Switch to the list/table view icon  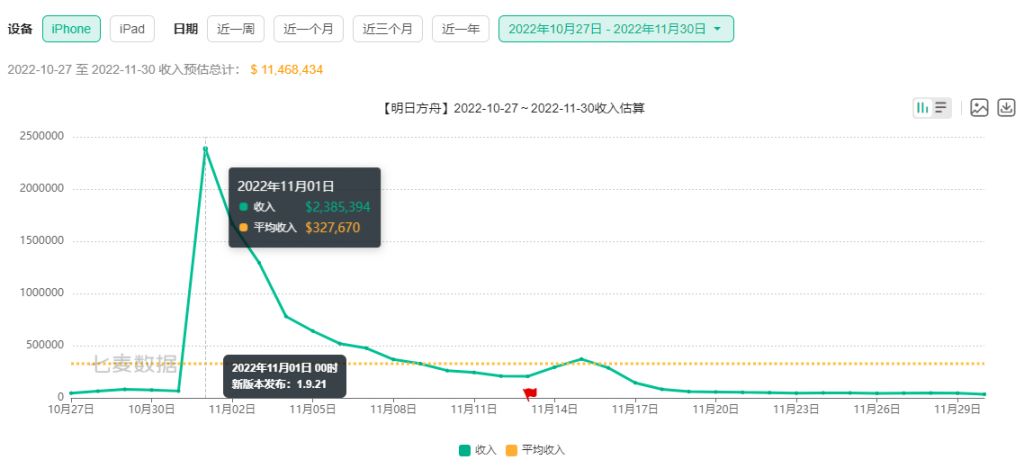click(941, 108)
